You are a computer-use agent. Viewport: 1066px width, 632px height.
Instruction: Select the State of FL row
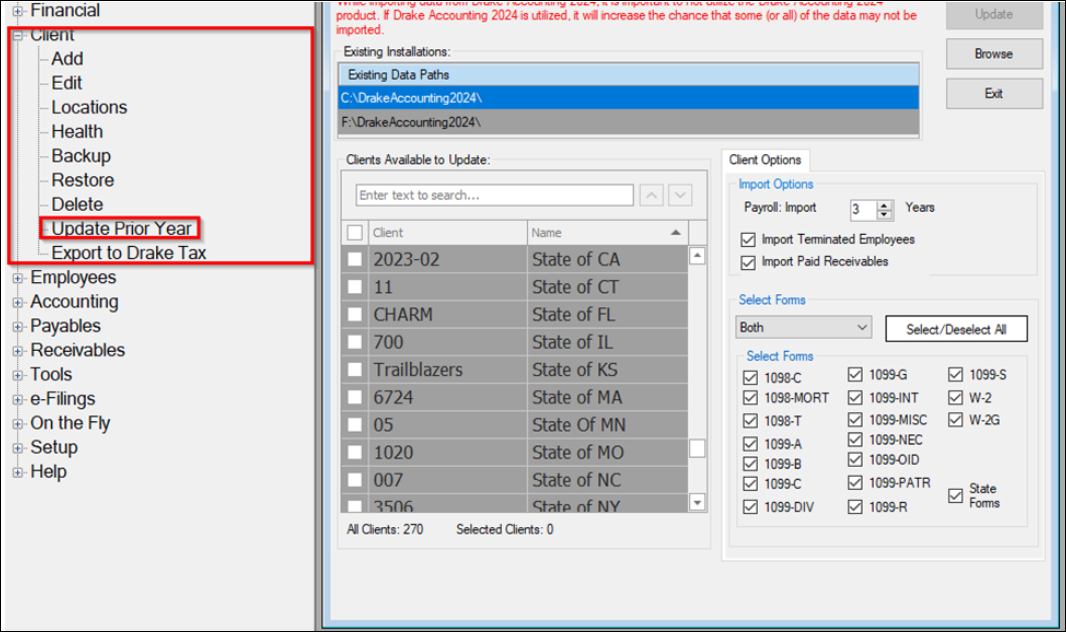coord(515,315)
